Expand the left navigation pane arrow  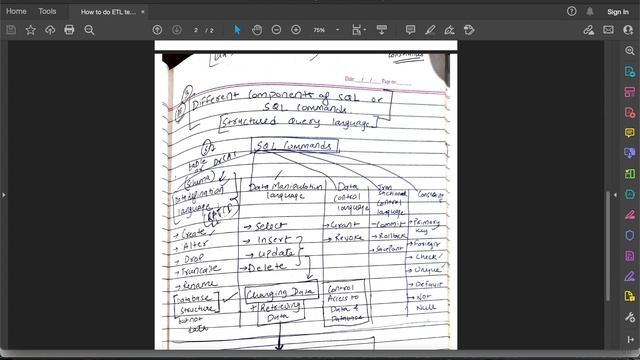3,195
